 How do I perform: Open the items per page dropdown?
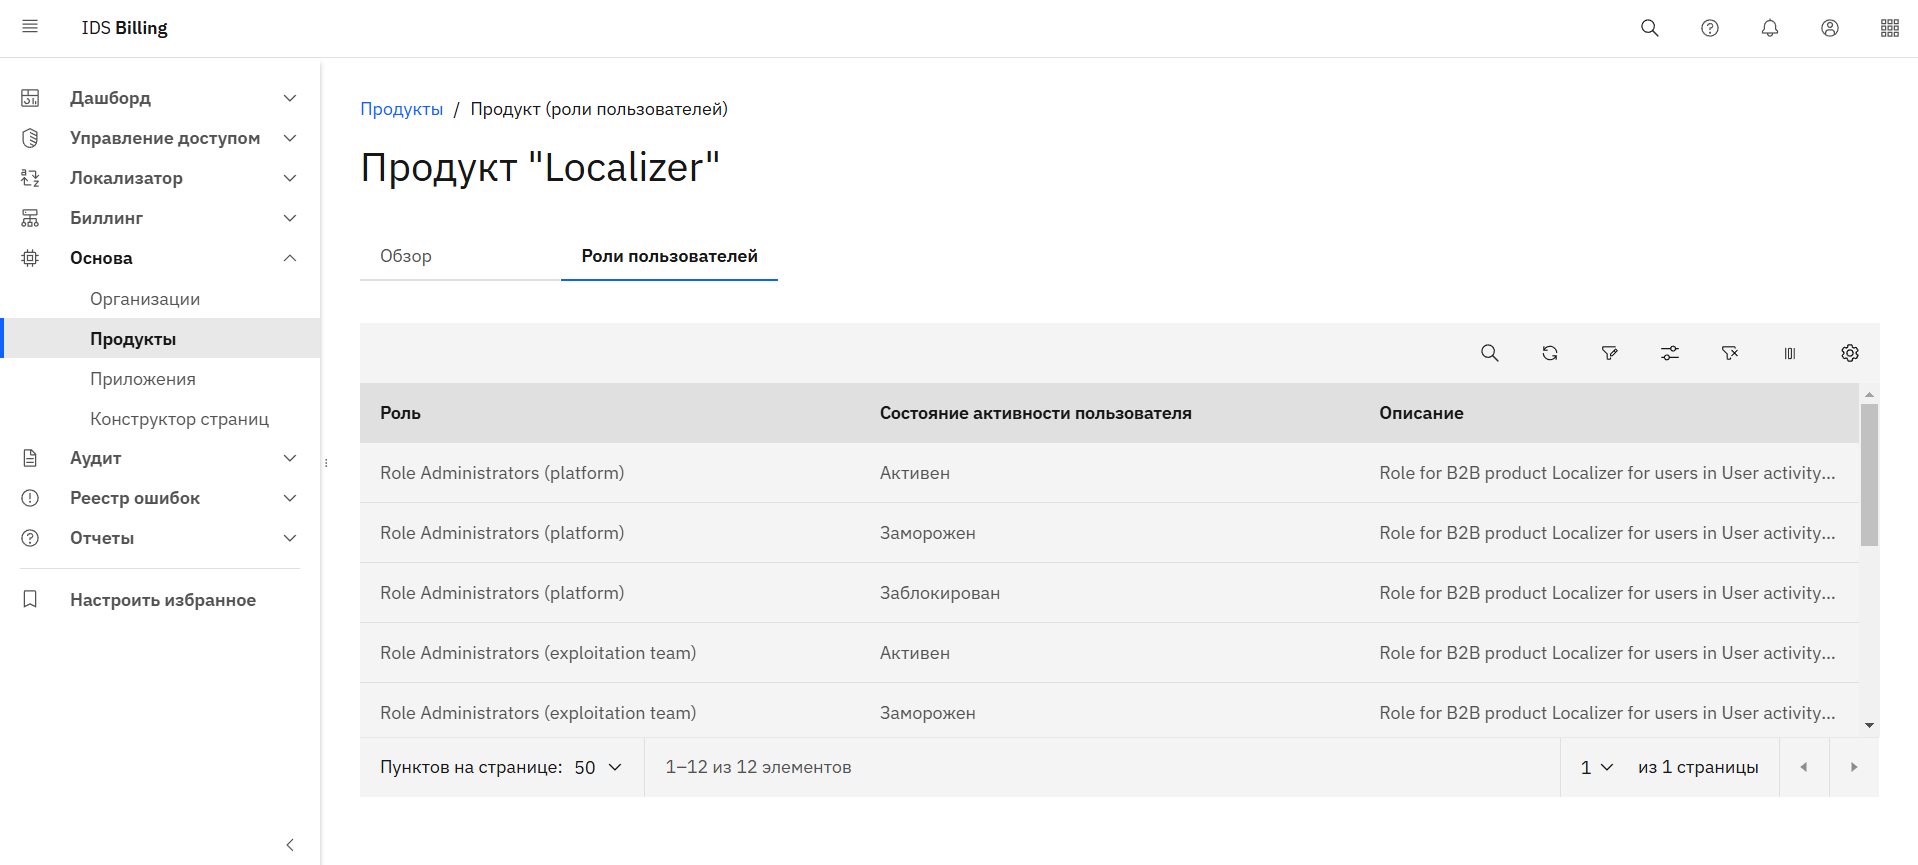tap(598, 767)
